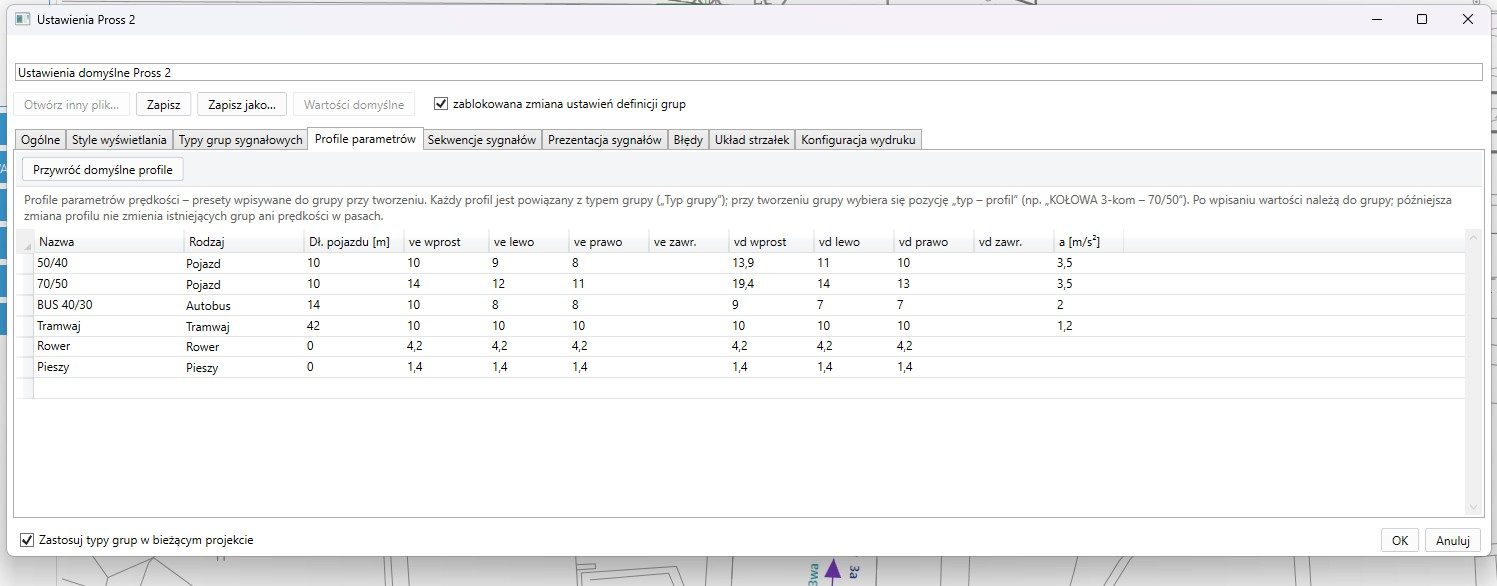Click acceleration value 1,2 in Tramwaj row

[x=1089, y=326]
